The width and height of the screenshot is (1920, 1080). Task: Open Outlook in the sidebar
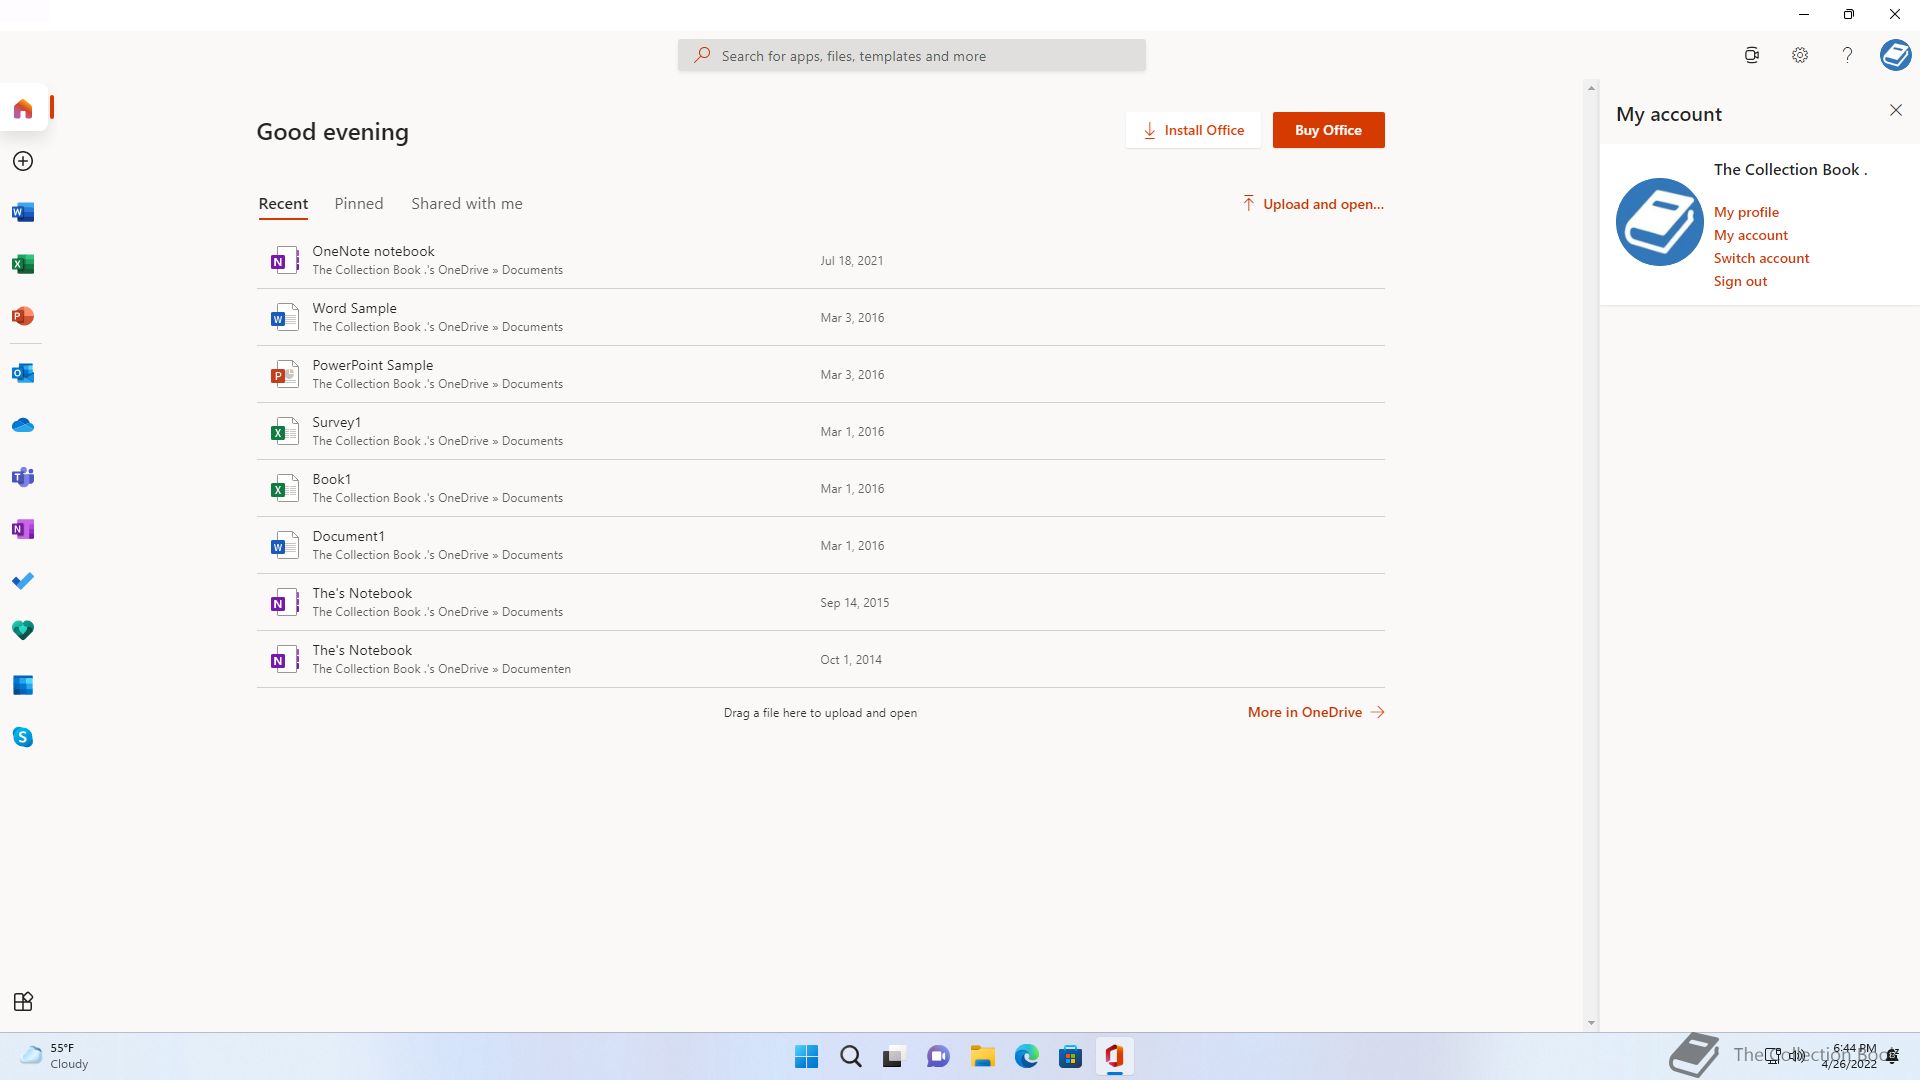pos(23,373)
